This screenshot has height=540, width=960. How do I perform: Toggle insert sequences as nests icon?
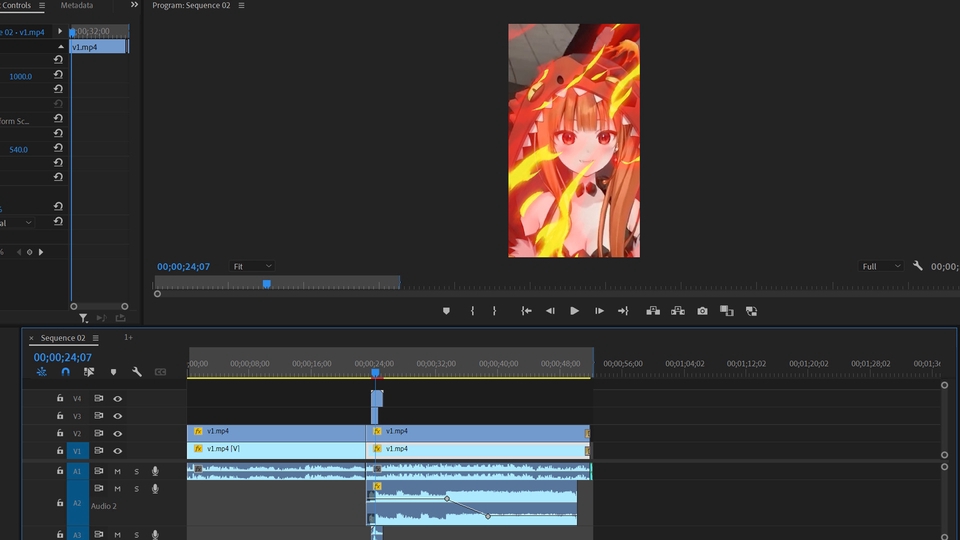click(42, 372)
